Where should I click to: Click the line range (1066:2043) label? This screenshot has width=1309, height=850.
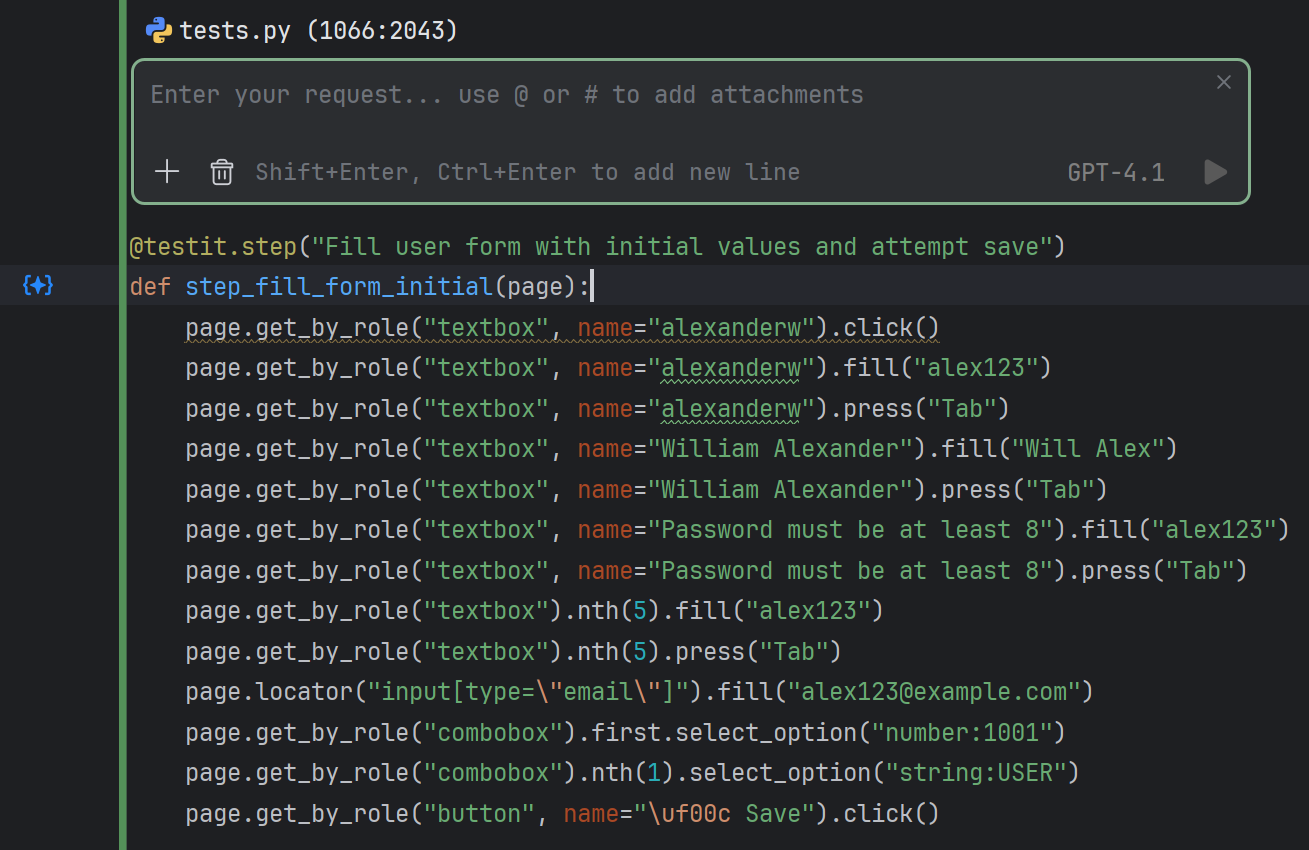[385, 29]
